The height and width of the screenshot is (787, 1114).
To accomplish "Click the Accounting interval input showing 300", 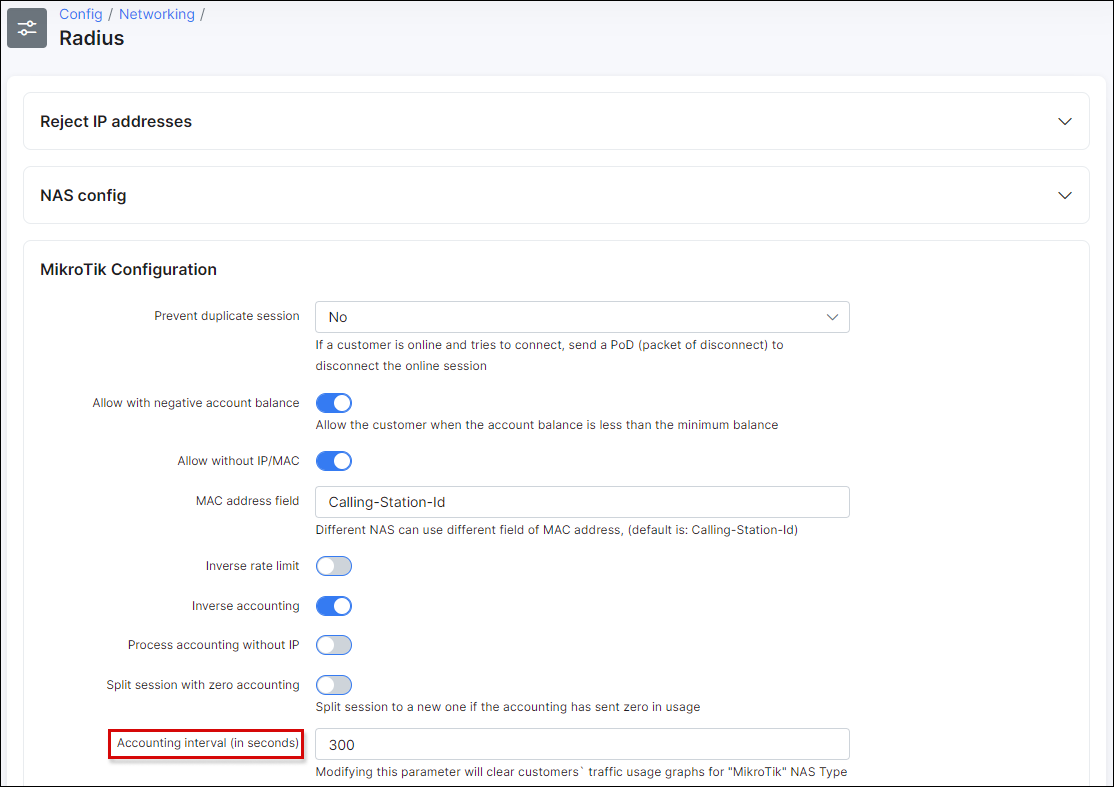I will [x=582, y=744].
